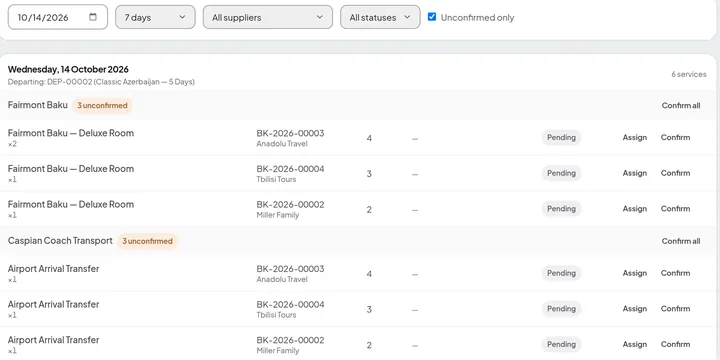Click Confirm all for Caspian Coach Transport

[681, 241]
